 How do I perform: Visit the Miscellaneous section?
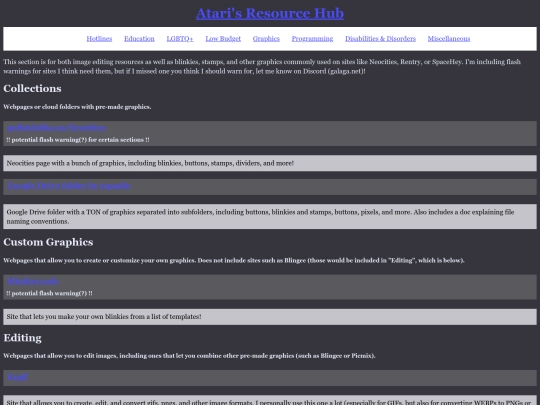449,39
